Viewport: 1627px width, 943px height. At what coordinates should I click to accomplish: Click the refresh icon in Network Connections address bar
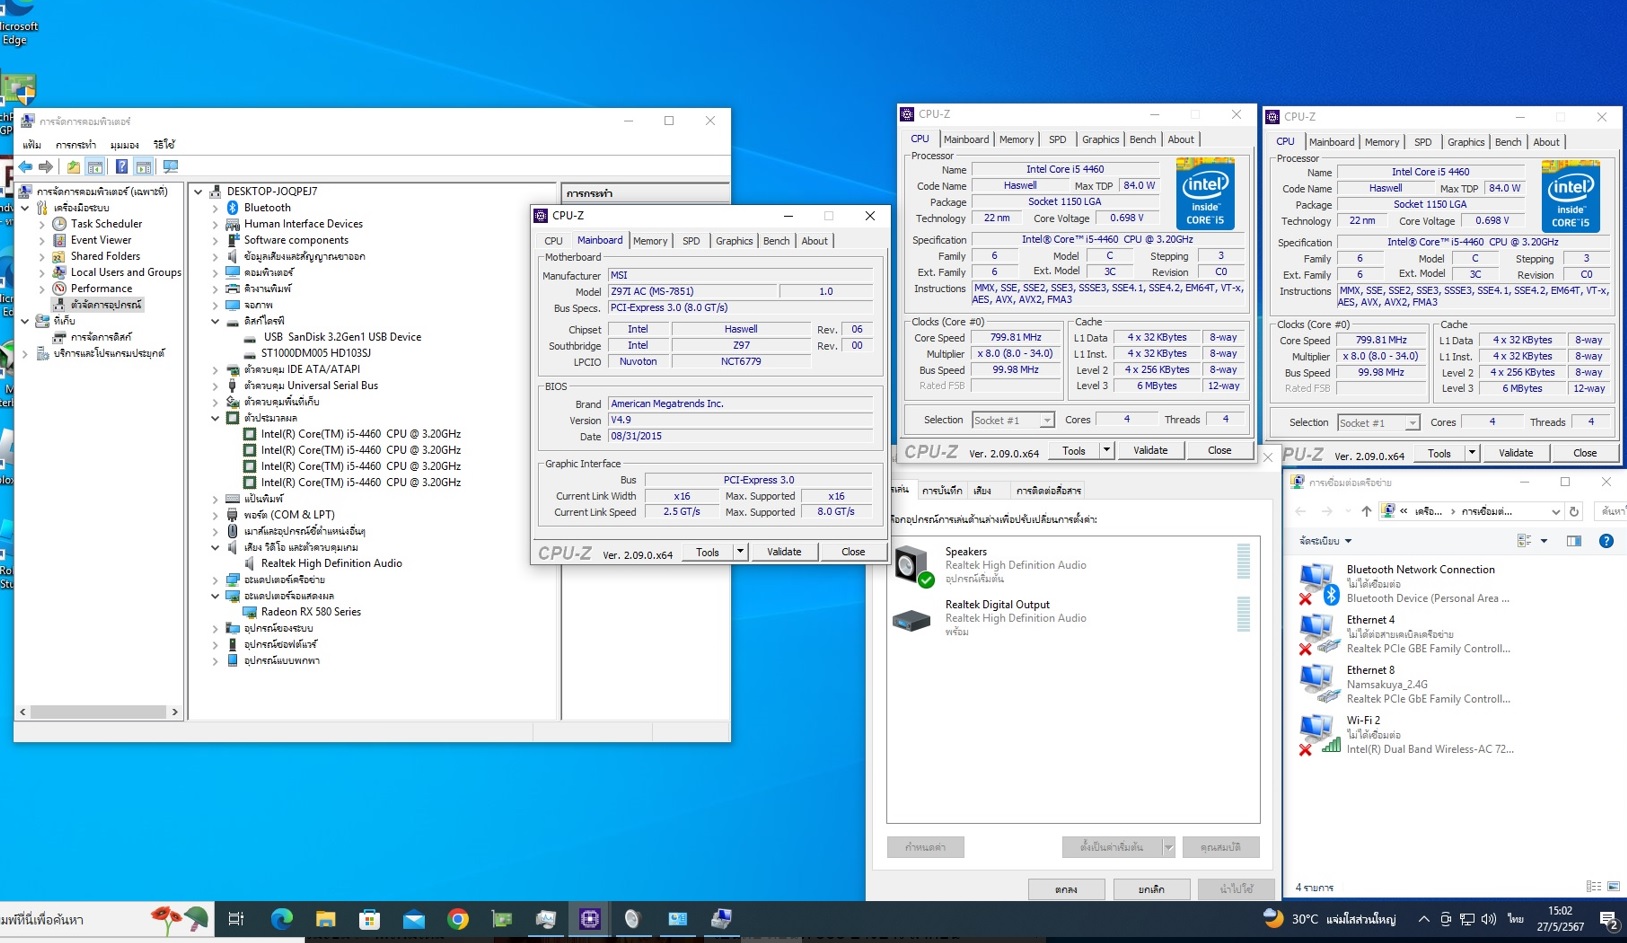pos(1574,511)
